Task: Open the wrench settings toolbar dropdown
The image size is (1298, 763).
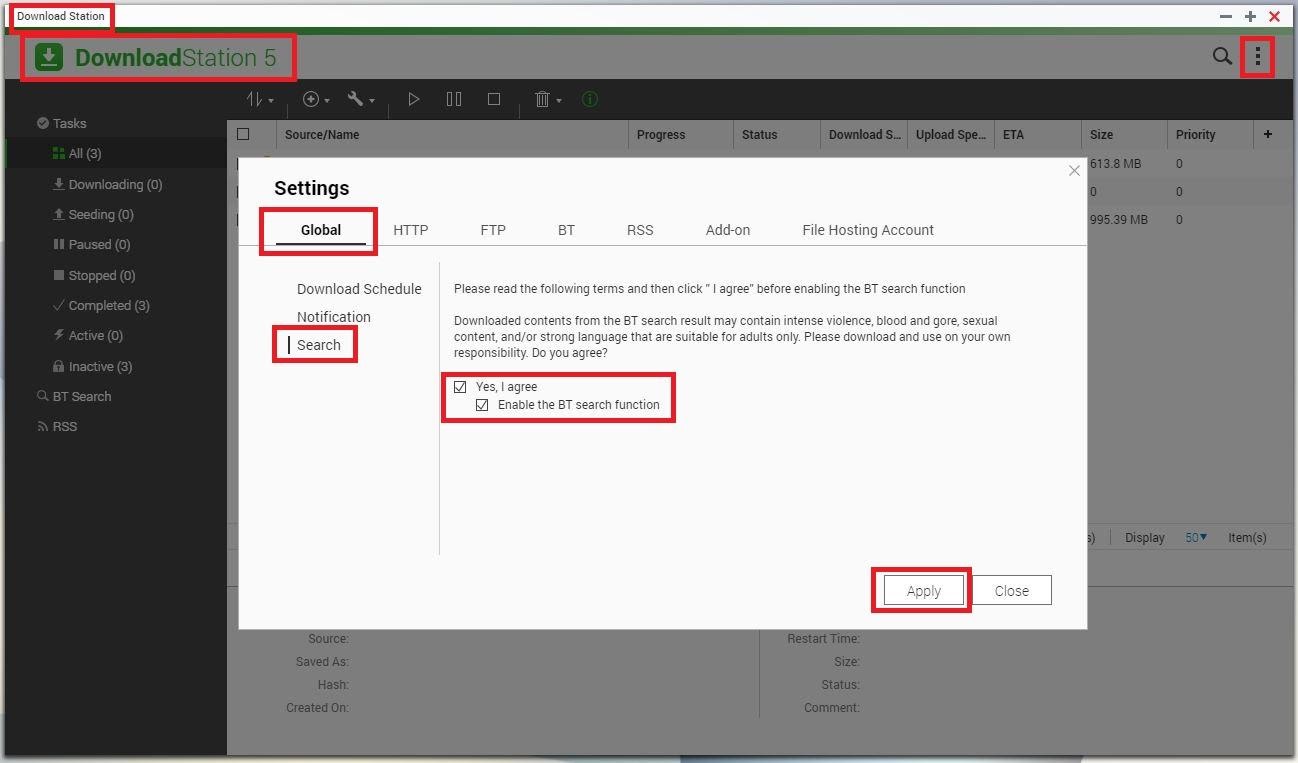Action: pyautogui.click(x=361, y=99)
